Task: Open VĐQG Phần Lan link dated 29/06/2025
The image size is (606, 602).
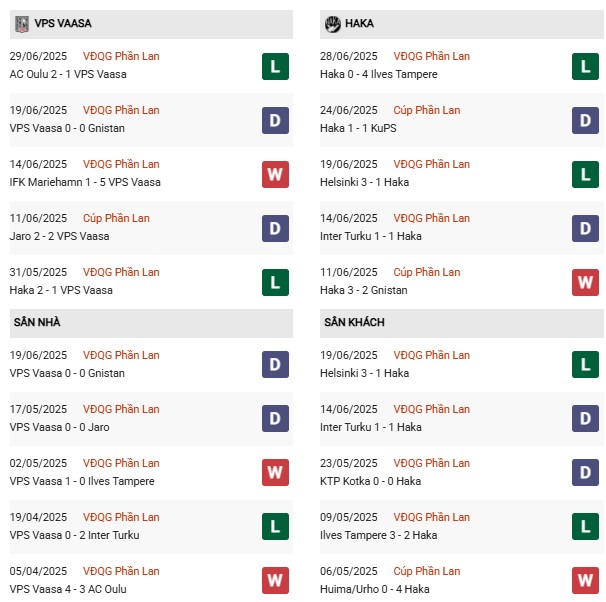Action: 121,56
